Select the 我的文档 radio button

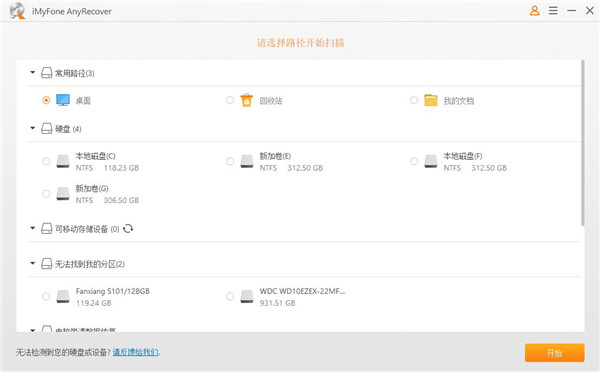[x=414, y=100]
